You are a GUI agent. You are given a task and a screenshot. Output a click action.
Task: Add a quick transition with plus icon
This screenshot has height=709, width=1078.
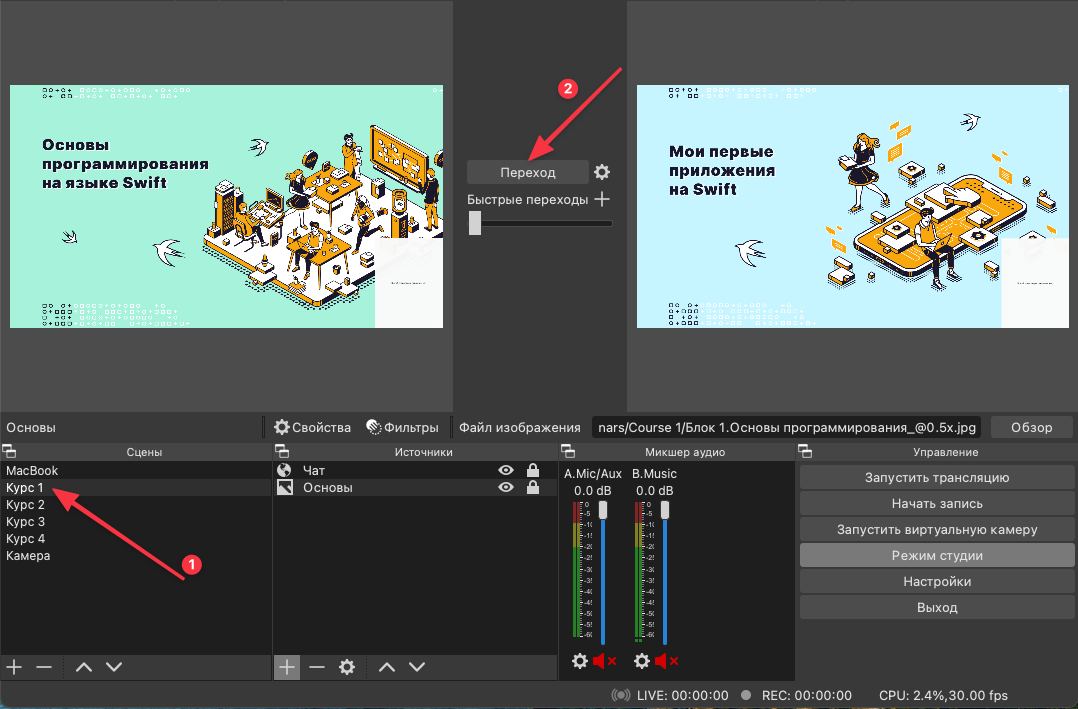coord(602,199)
